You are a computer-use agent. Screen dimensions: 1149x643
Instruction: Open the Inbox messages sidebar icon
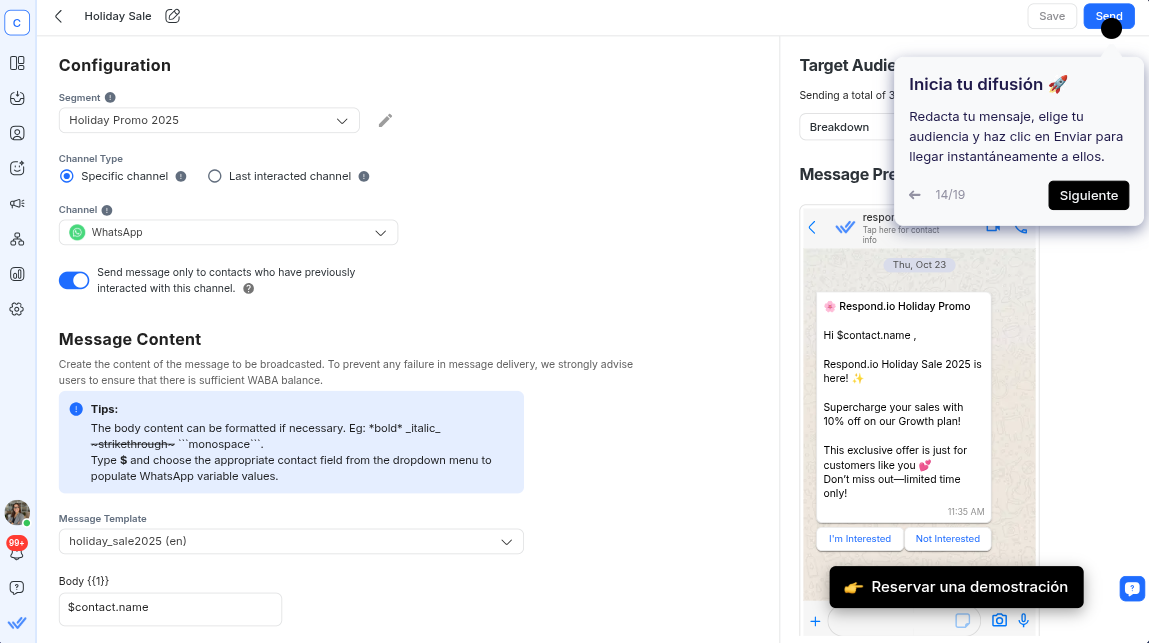click(17, 98)
